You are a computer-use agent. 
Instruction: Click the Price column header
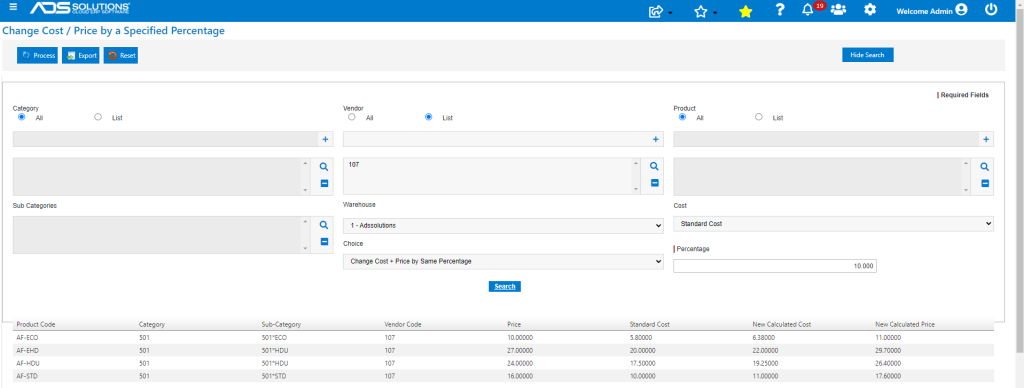point(514,324)
